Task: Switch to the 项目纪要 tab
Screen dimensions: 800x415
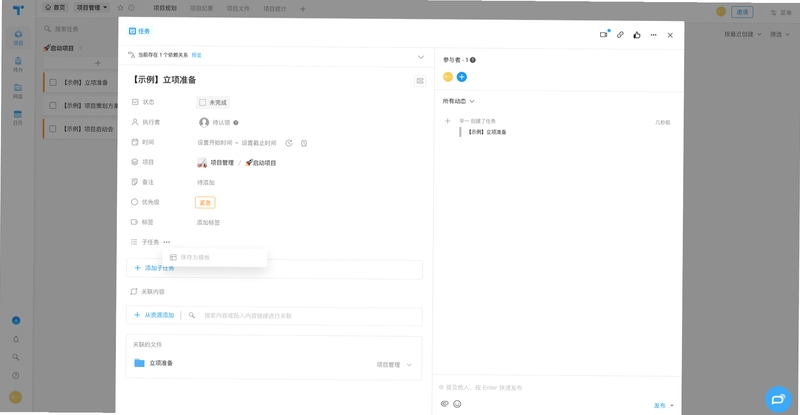Action: (x=202, y=8)
